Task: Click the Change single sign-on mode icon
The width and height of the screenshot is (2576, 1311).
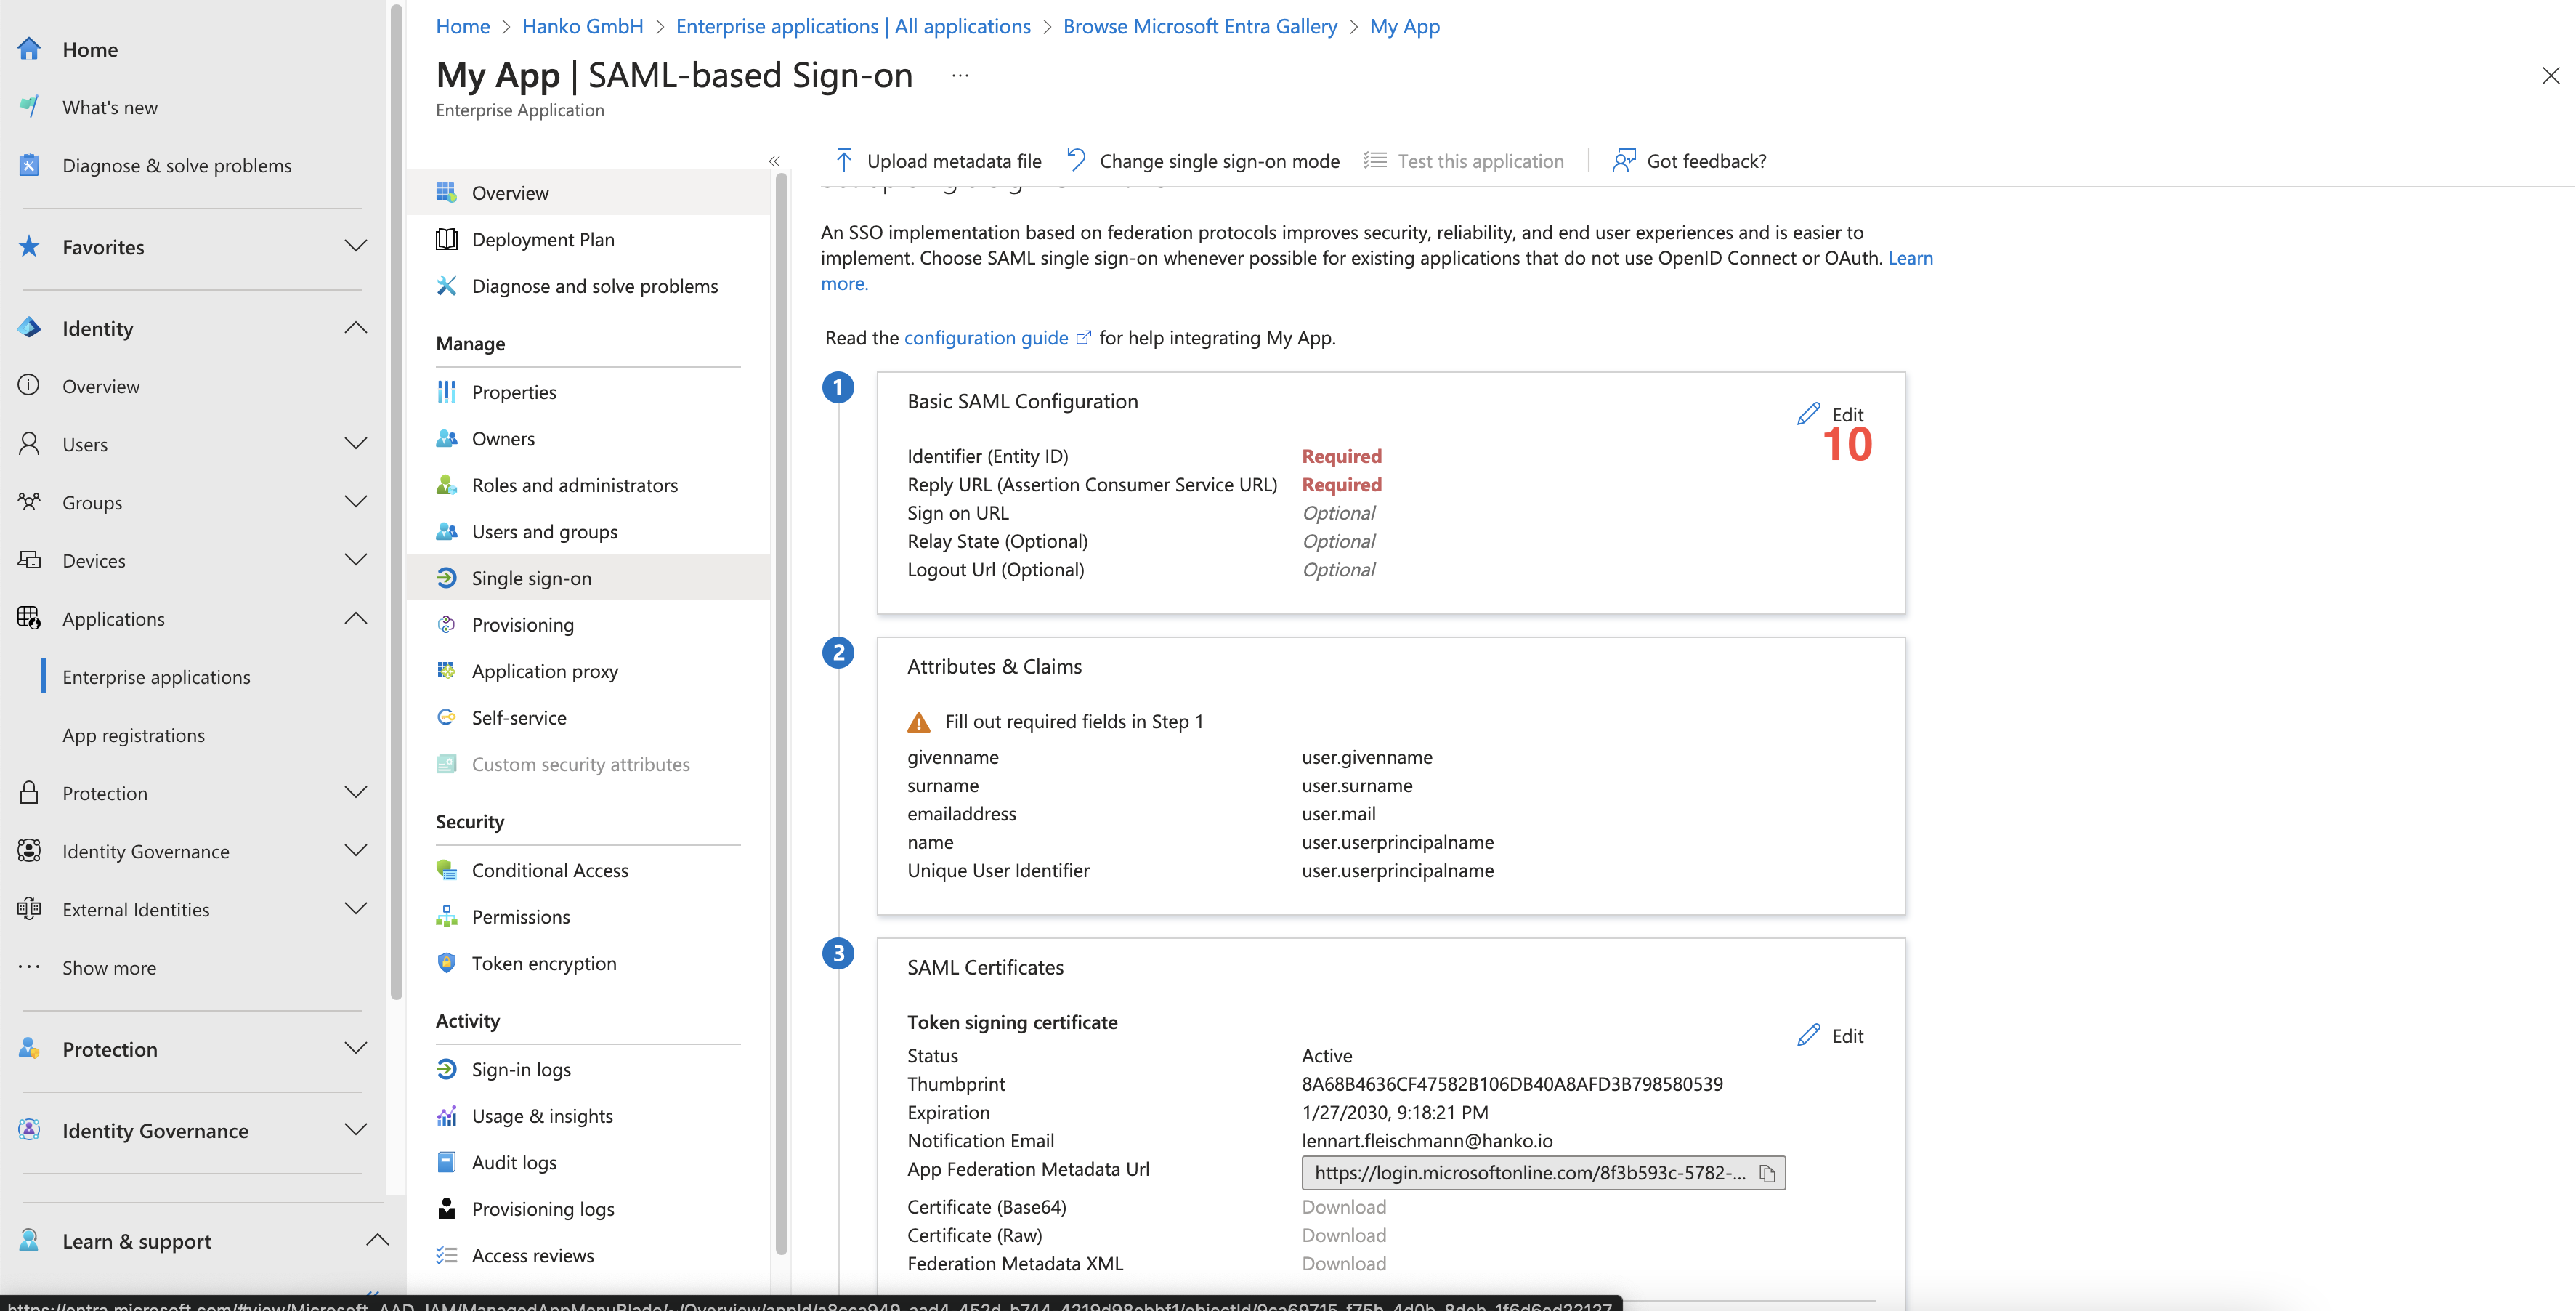Action: 1076,161
